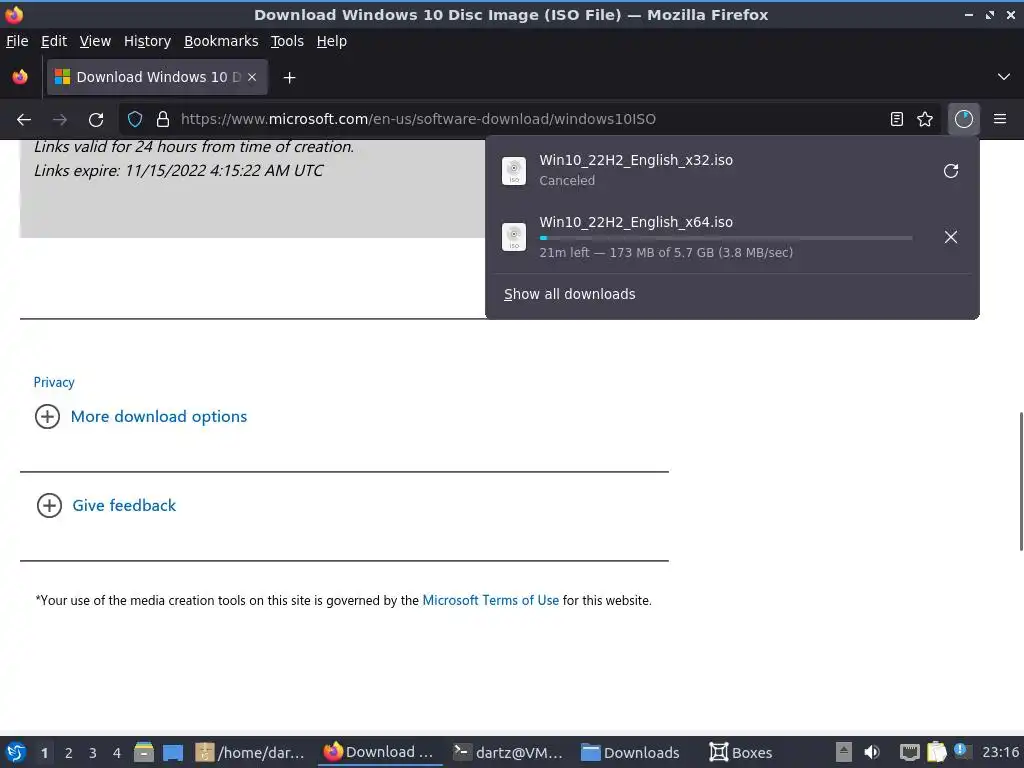Open tracking protection shield info

[x=135, y=120]
